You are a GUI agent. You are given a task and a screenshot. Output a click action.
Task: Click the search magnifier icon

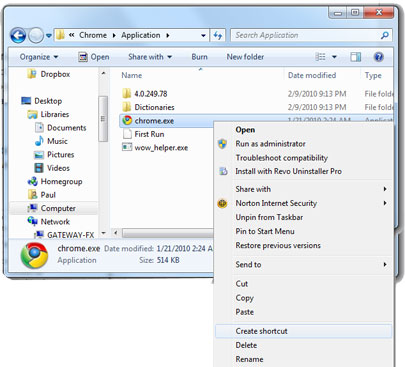tap(385, 35)
